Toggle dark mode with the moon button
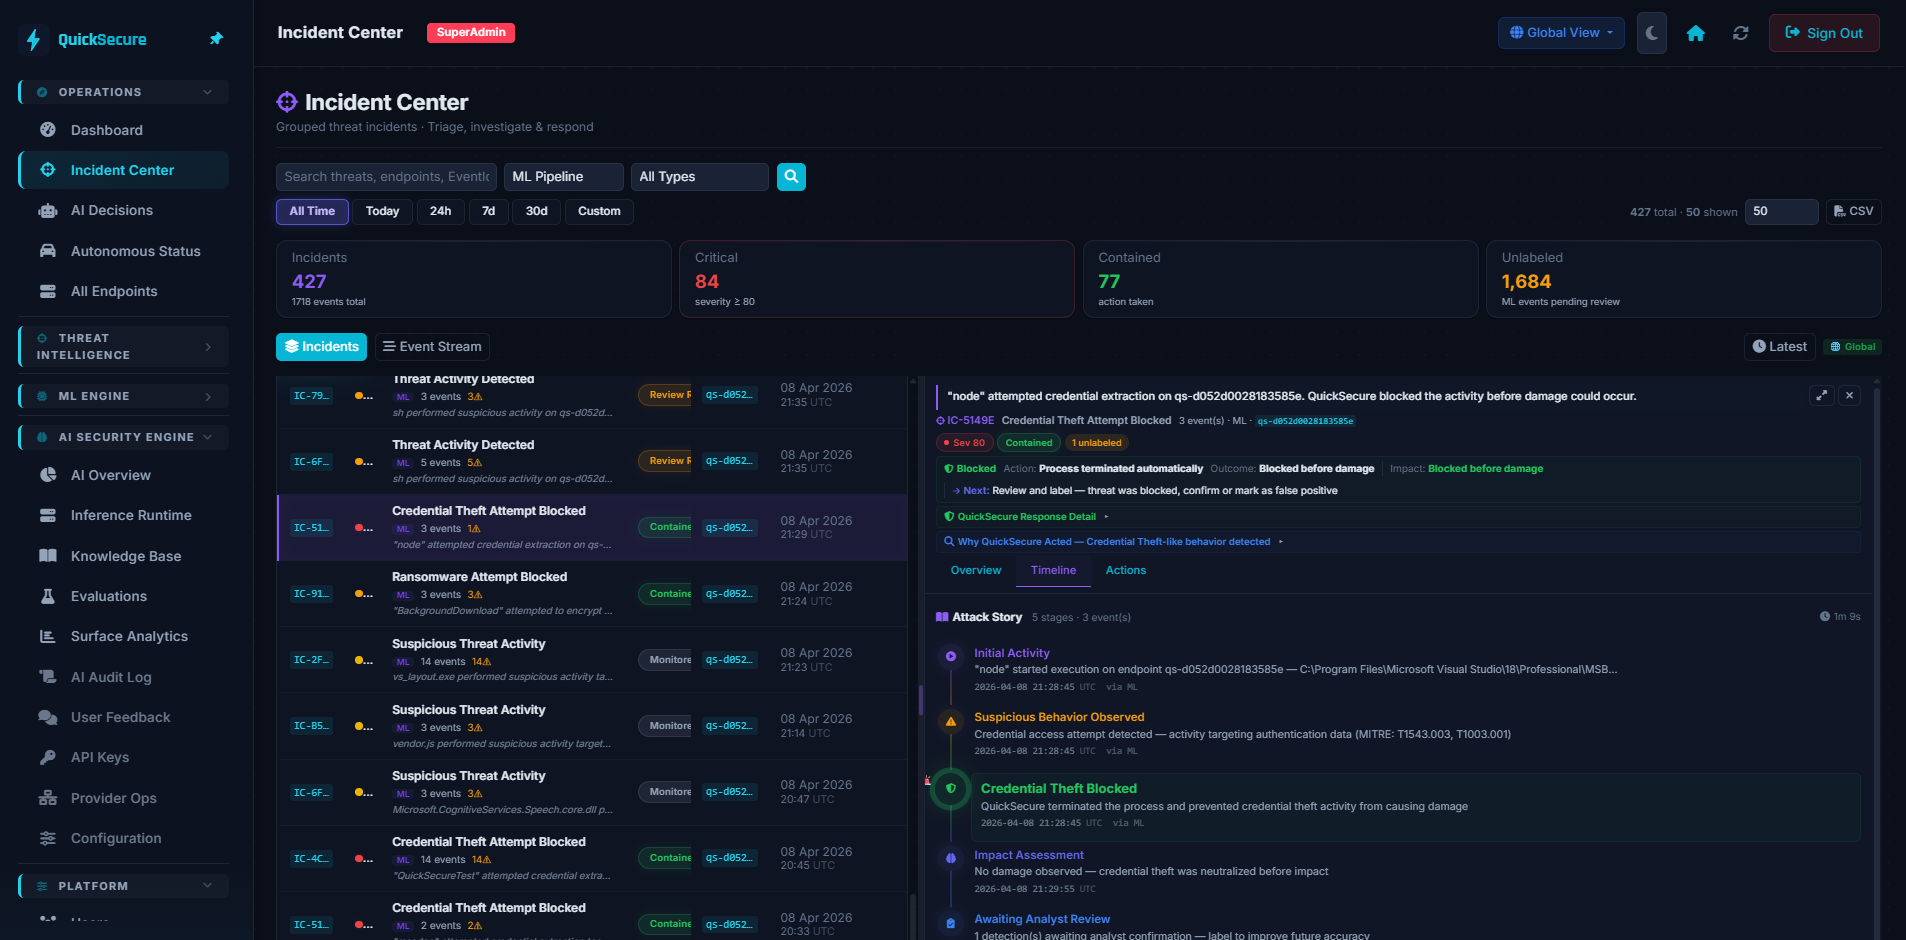 click(x=1651, y=33)
